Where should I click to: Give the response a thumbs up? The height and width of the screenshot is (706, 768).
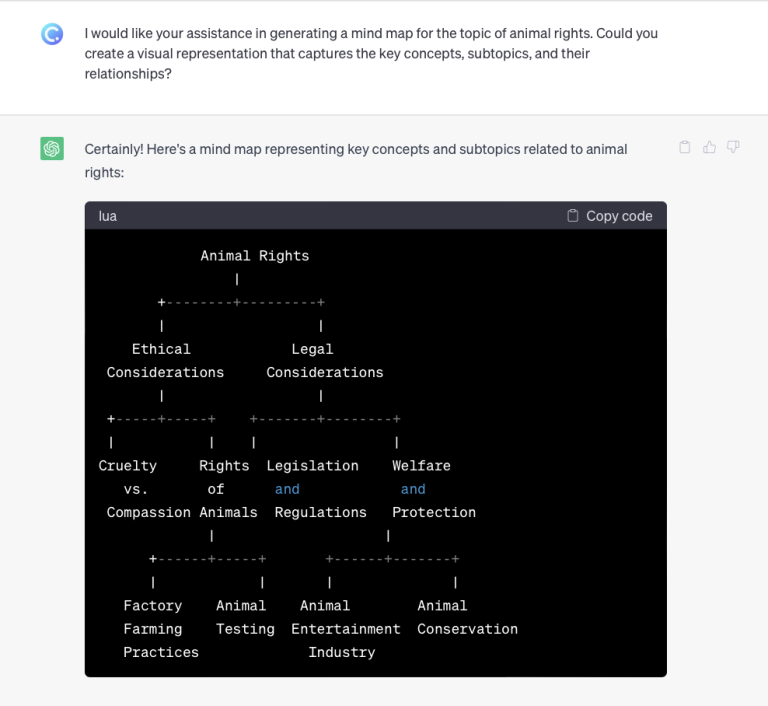709,148
